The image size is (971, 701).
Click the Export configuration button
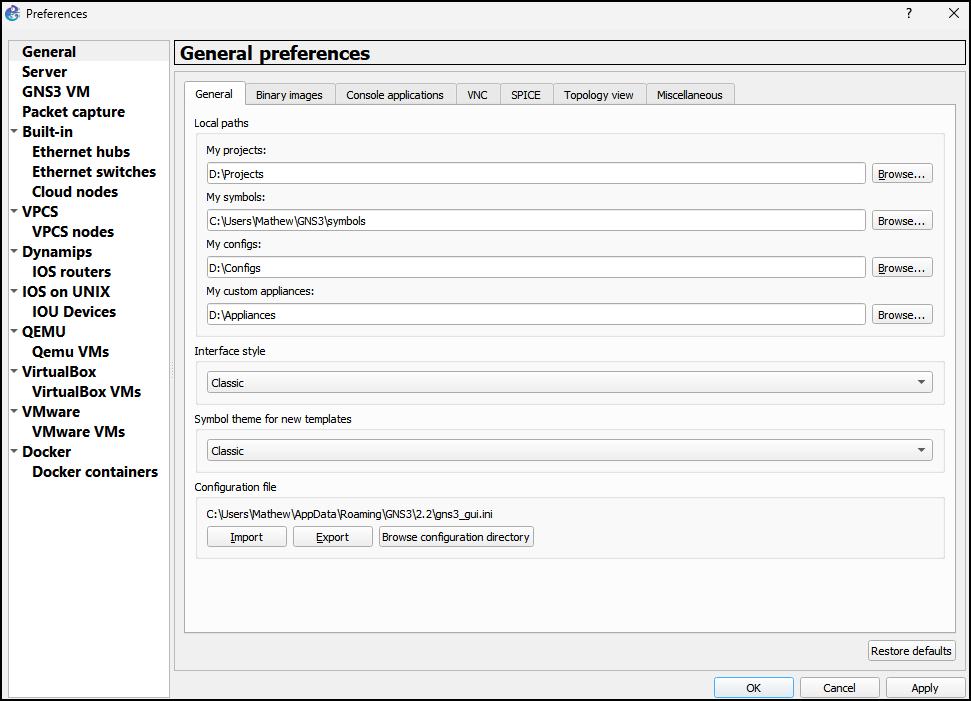[333, 537]
